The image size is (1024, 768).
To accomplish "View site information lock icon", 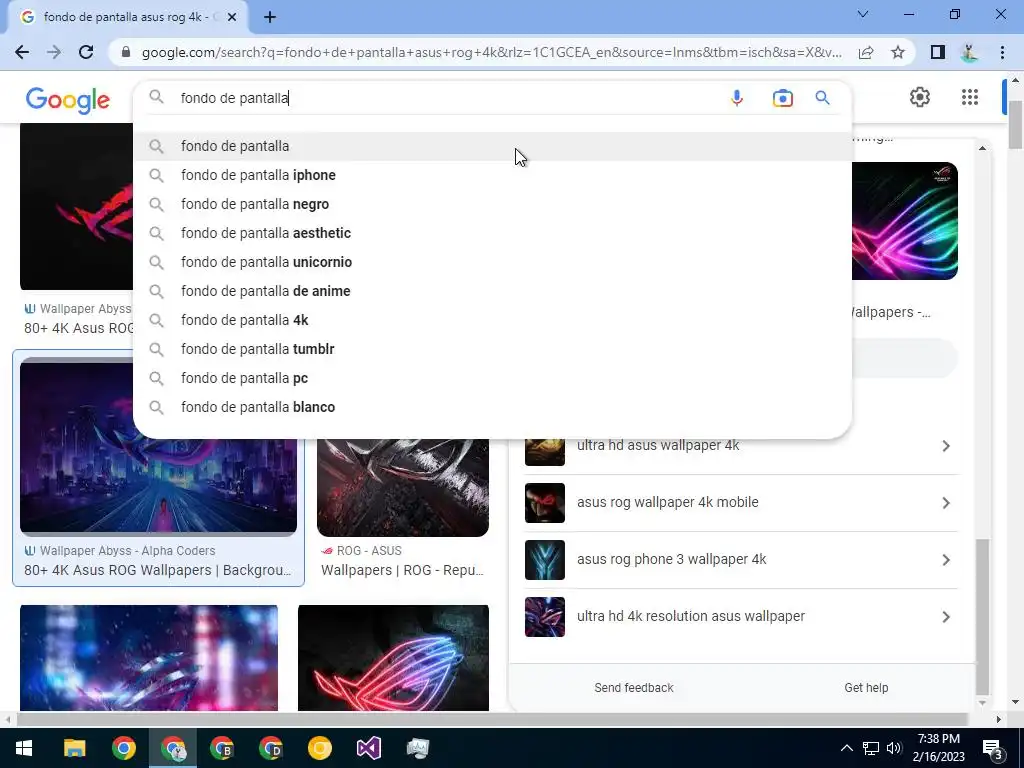I will 126,52.
